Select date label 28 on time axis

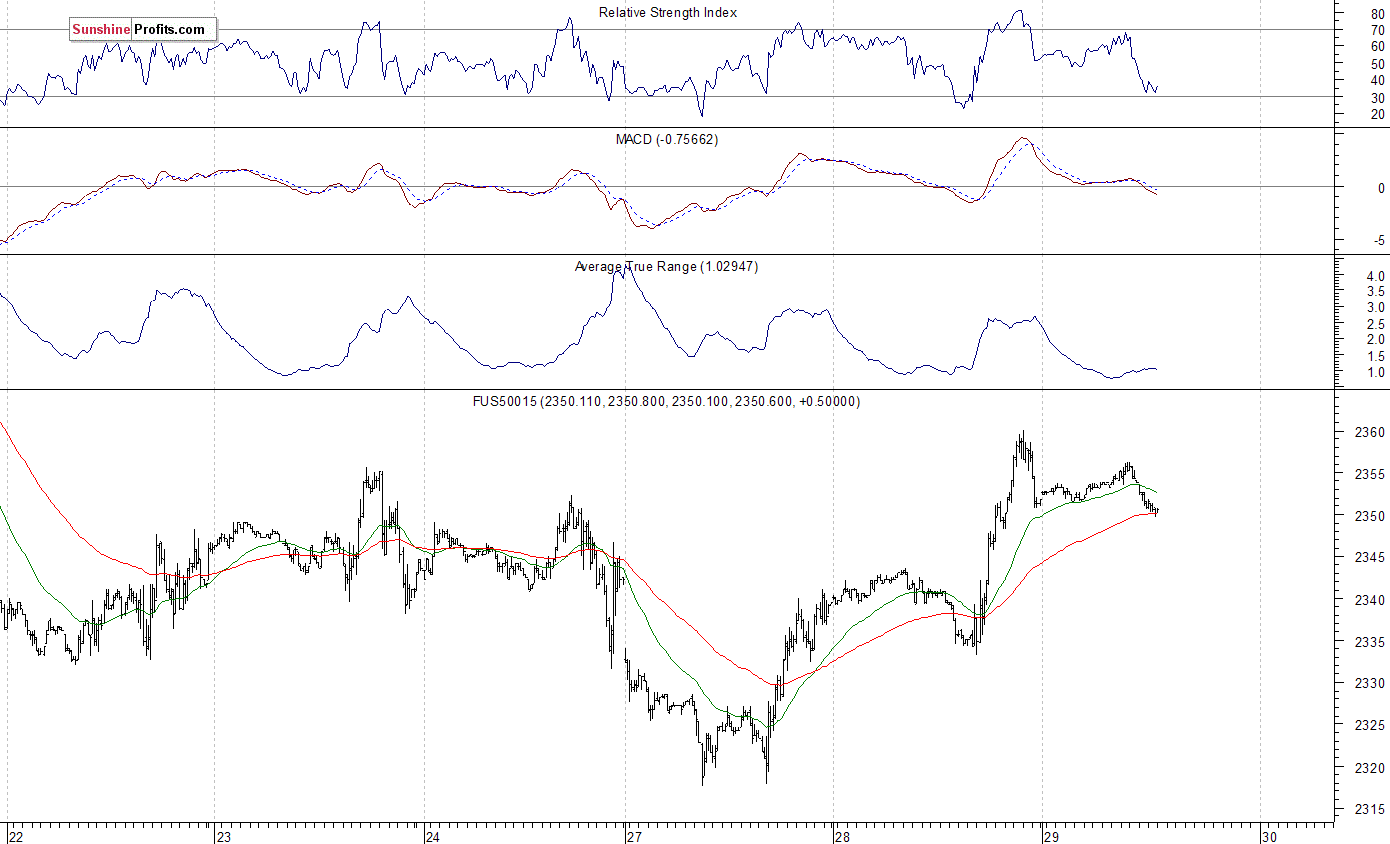click(842, 836)
